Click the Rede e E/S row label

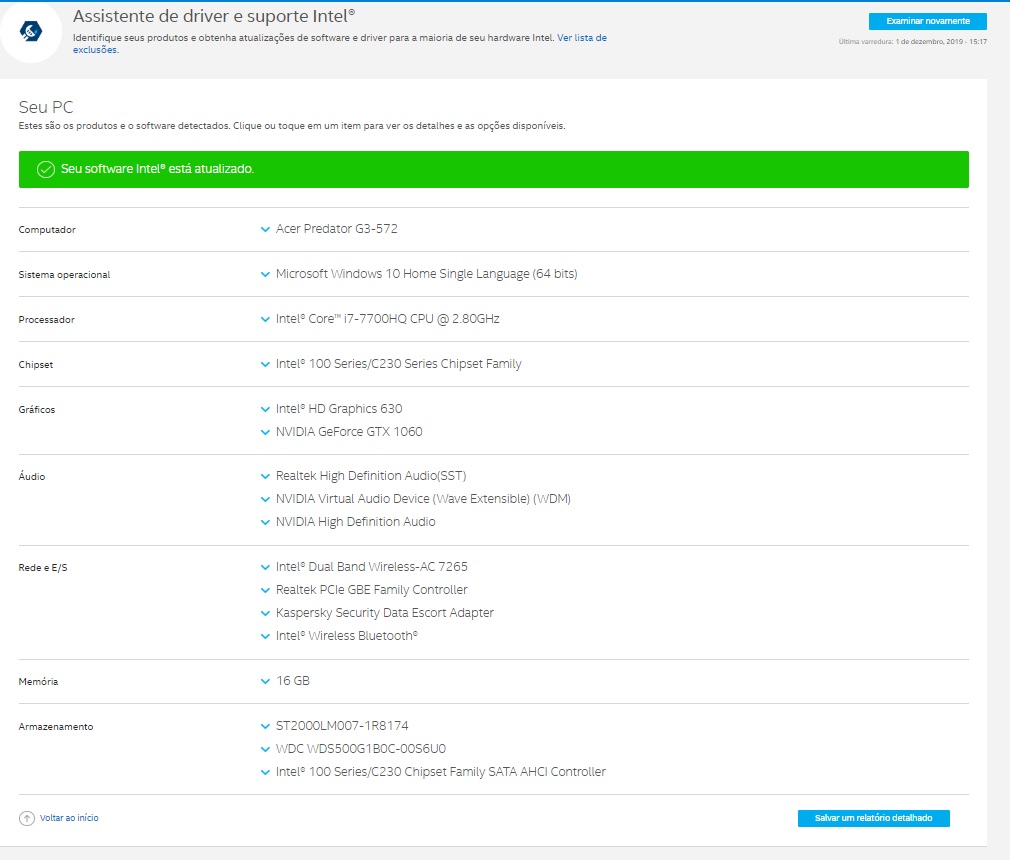(x=43, y=568)
